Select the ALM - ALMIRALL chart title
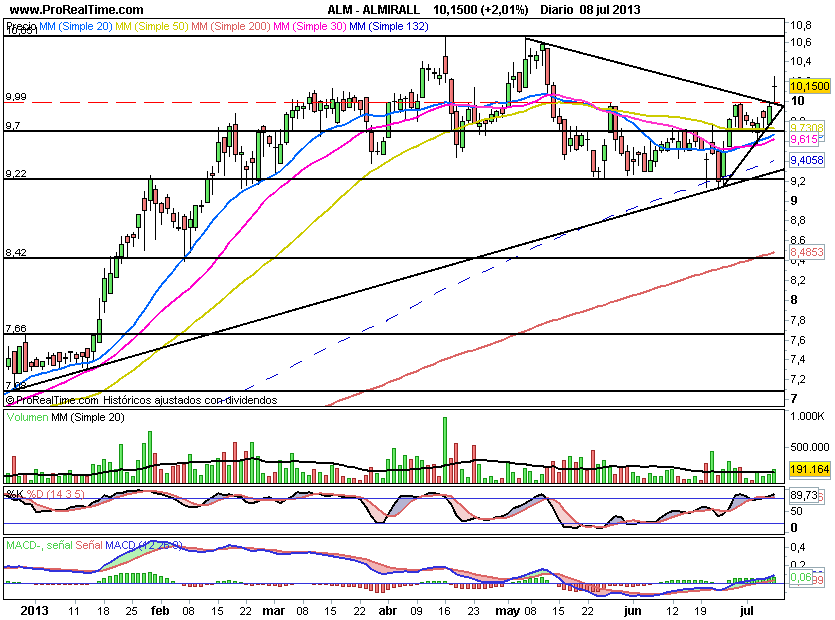The width and height of the screenshot is (835, 620). [373, 10]
